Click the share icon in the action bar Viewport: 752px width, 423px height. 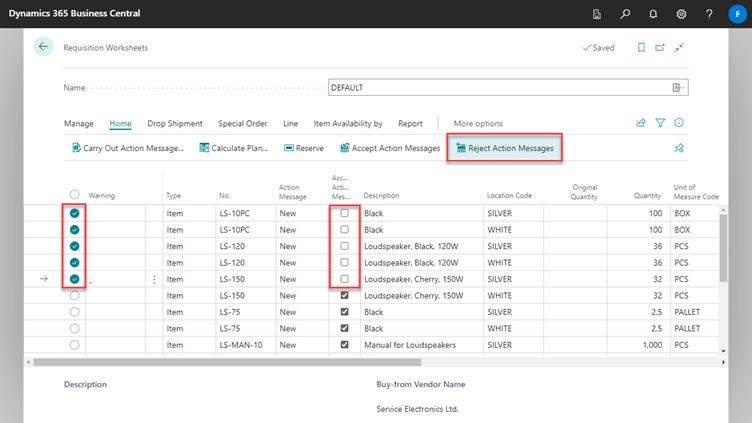tap(641, 123)
